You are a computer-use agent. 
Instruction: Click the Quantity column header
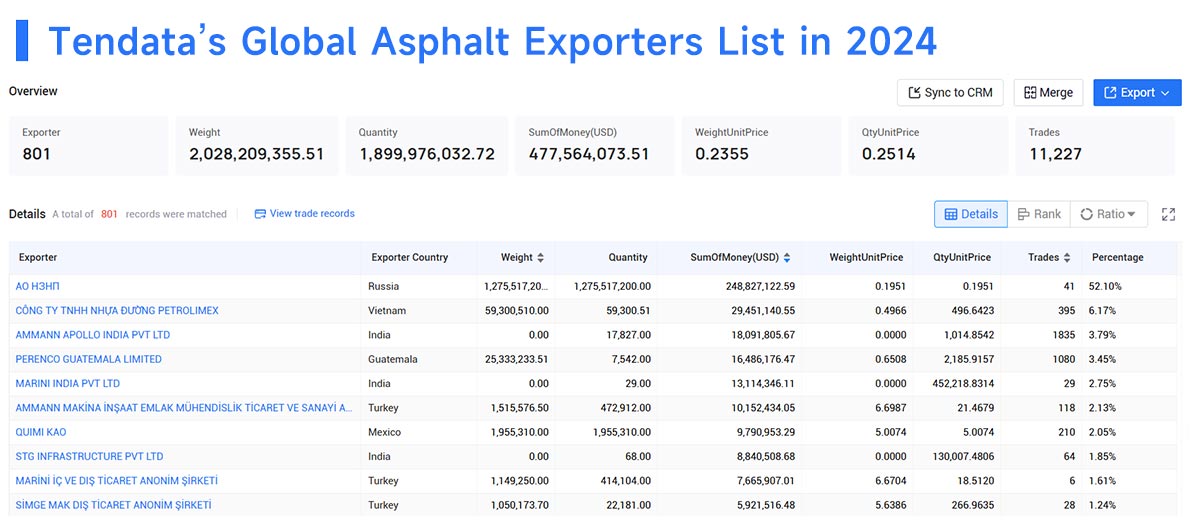[628, 257]
